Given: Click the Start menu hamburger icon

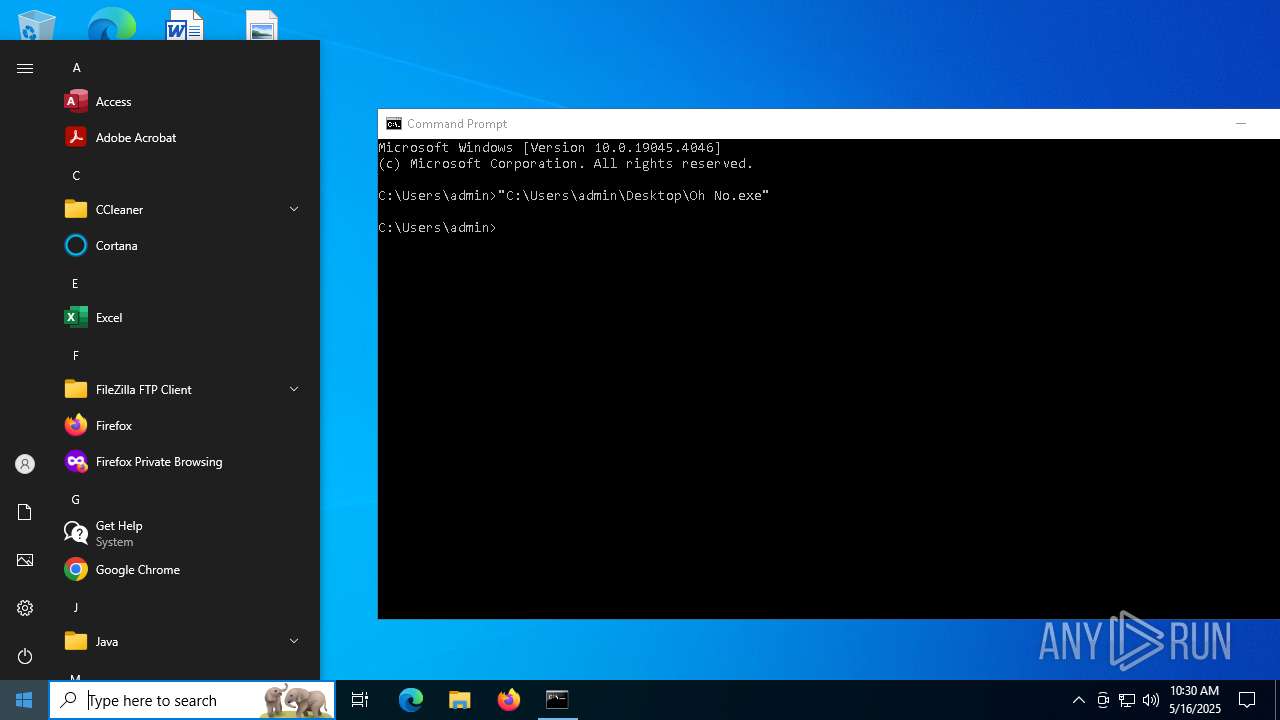Looking at the screenshot, I should point(25,68).
